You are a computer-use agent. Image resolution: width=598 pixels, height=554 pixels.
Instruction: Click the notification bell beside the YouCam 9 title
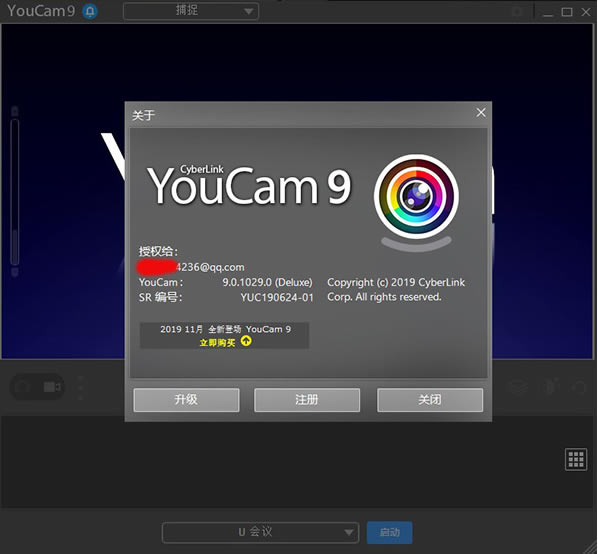pyautogui.click(x=90, y=11)
